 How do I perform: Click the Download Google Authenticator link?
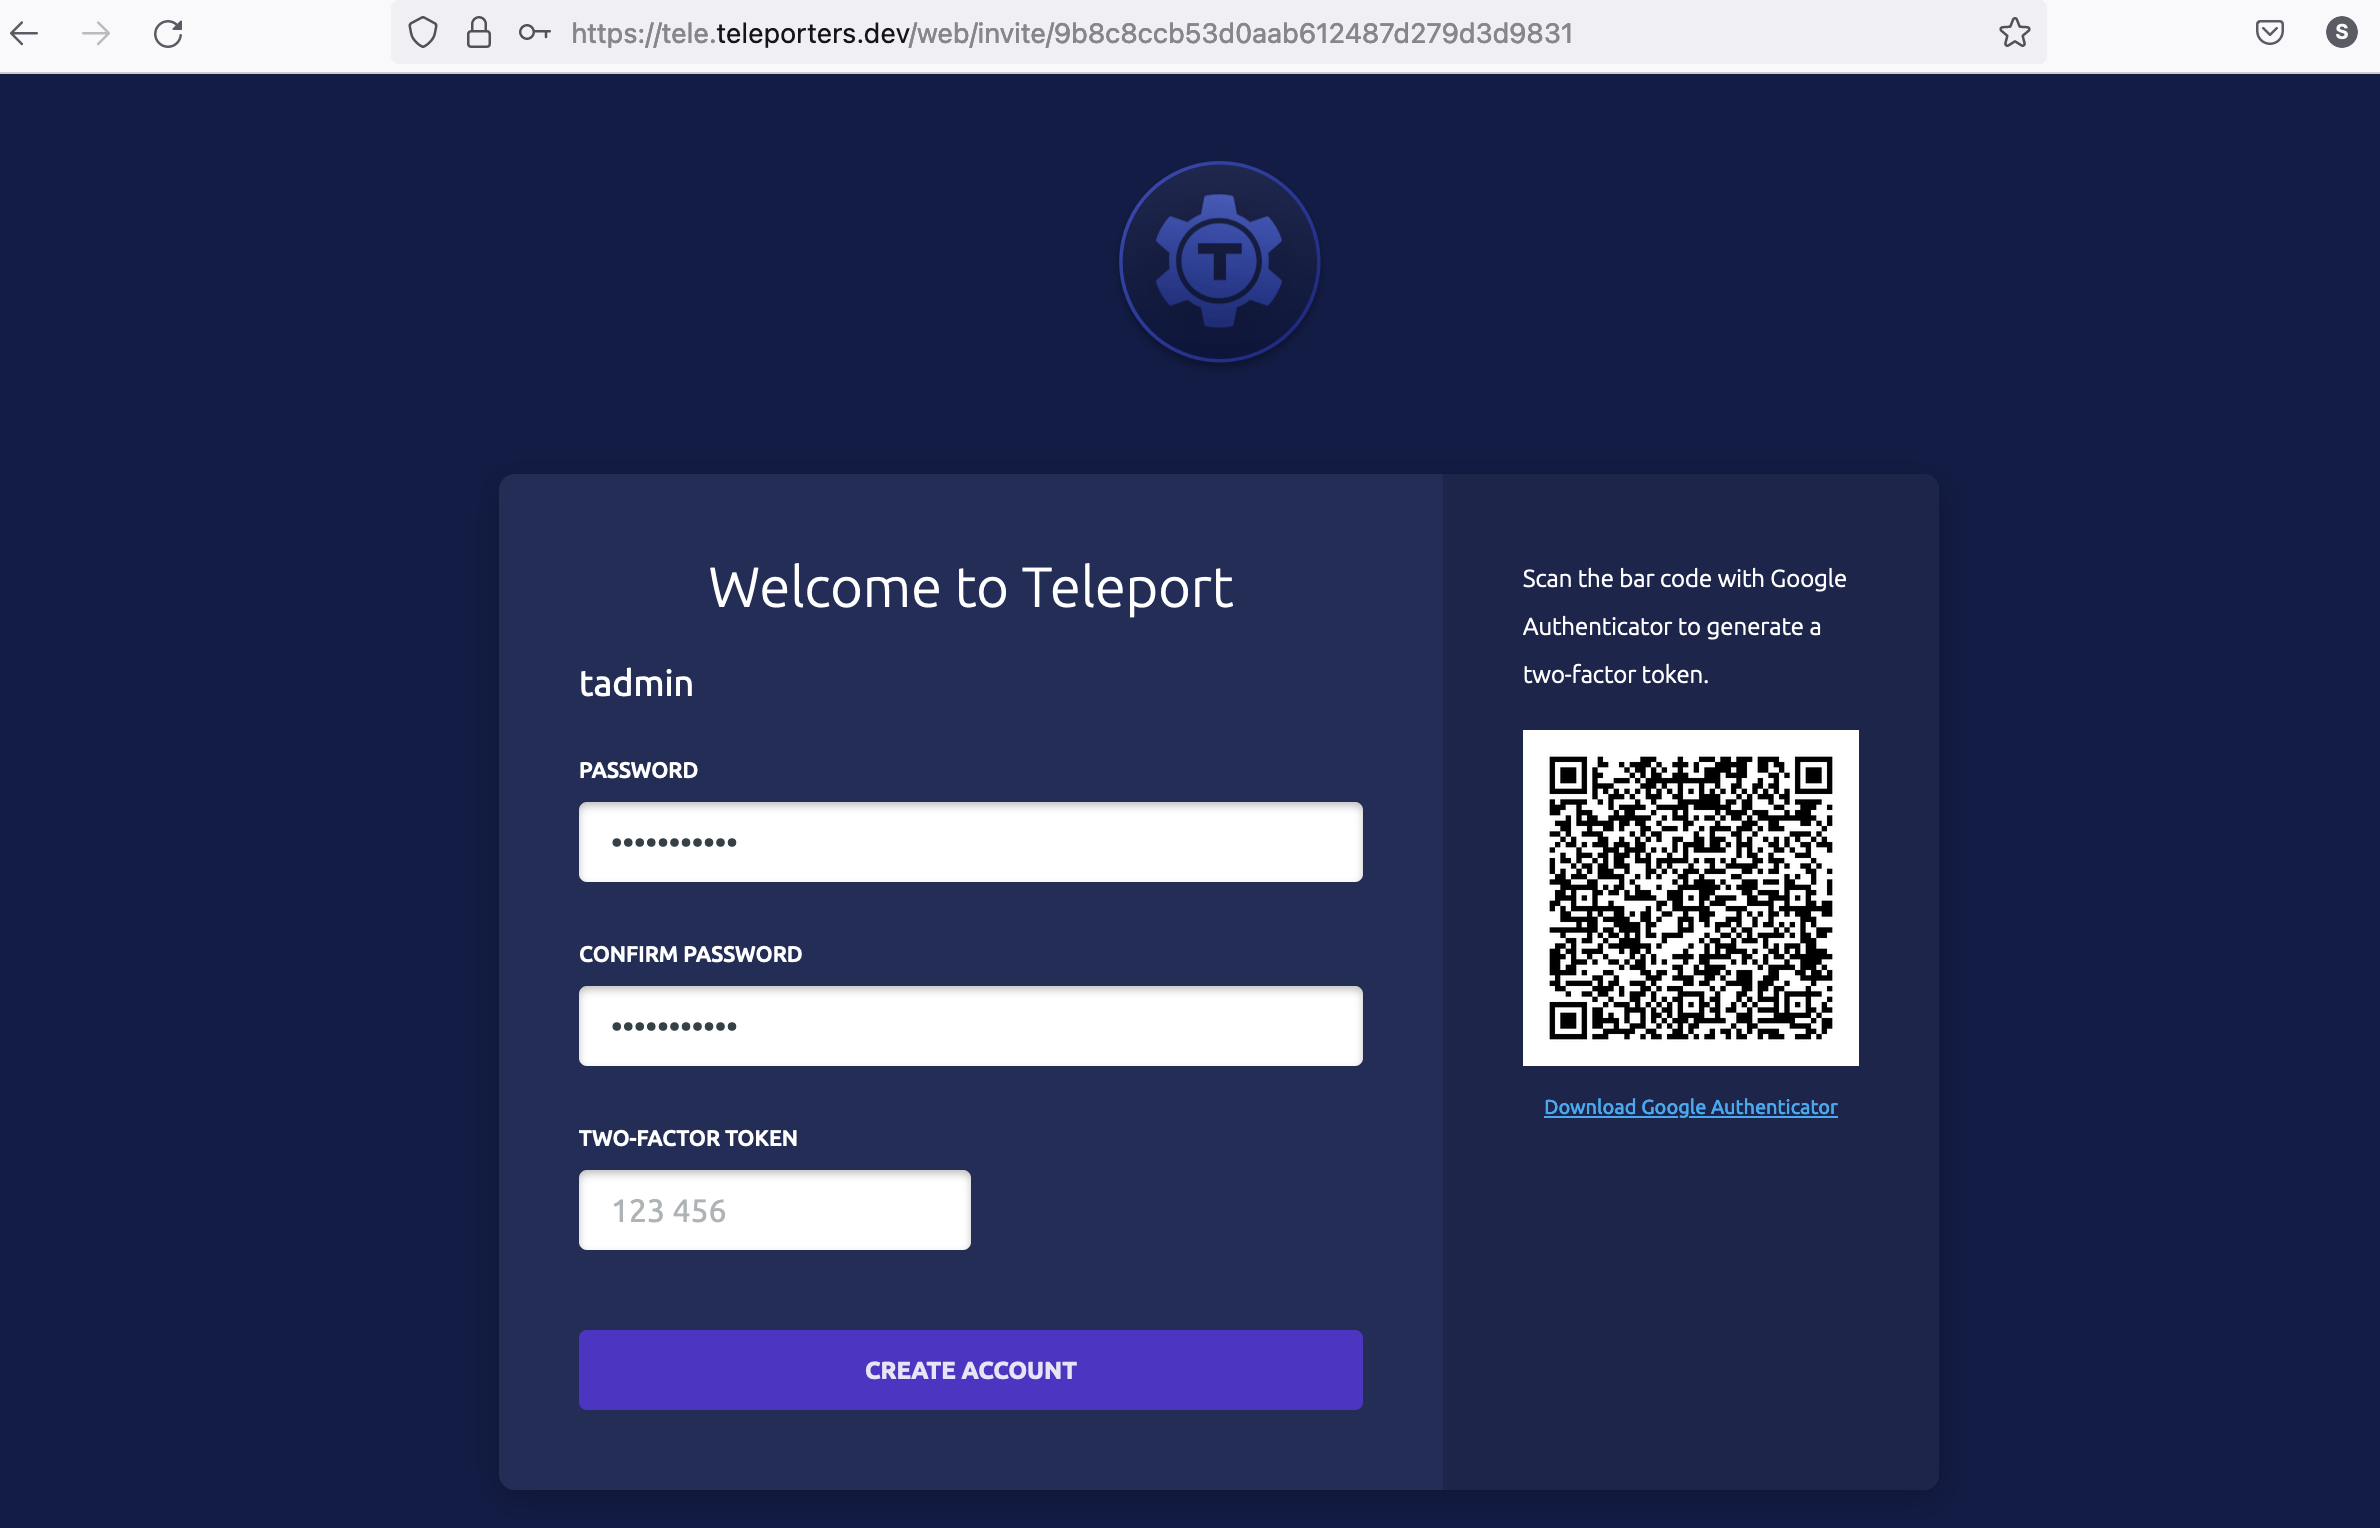click(1690, 1105)
